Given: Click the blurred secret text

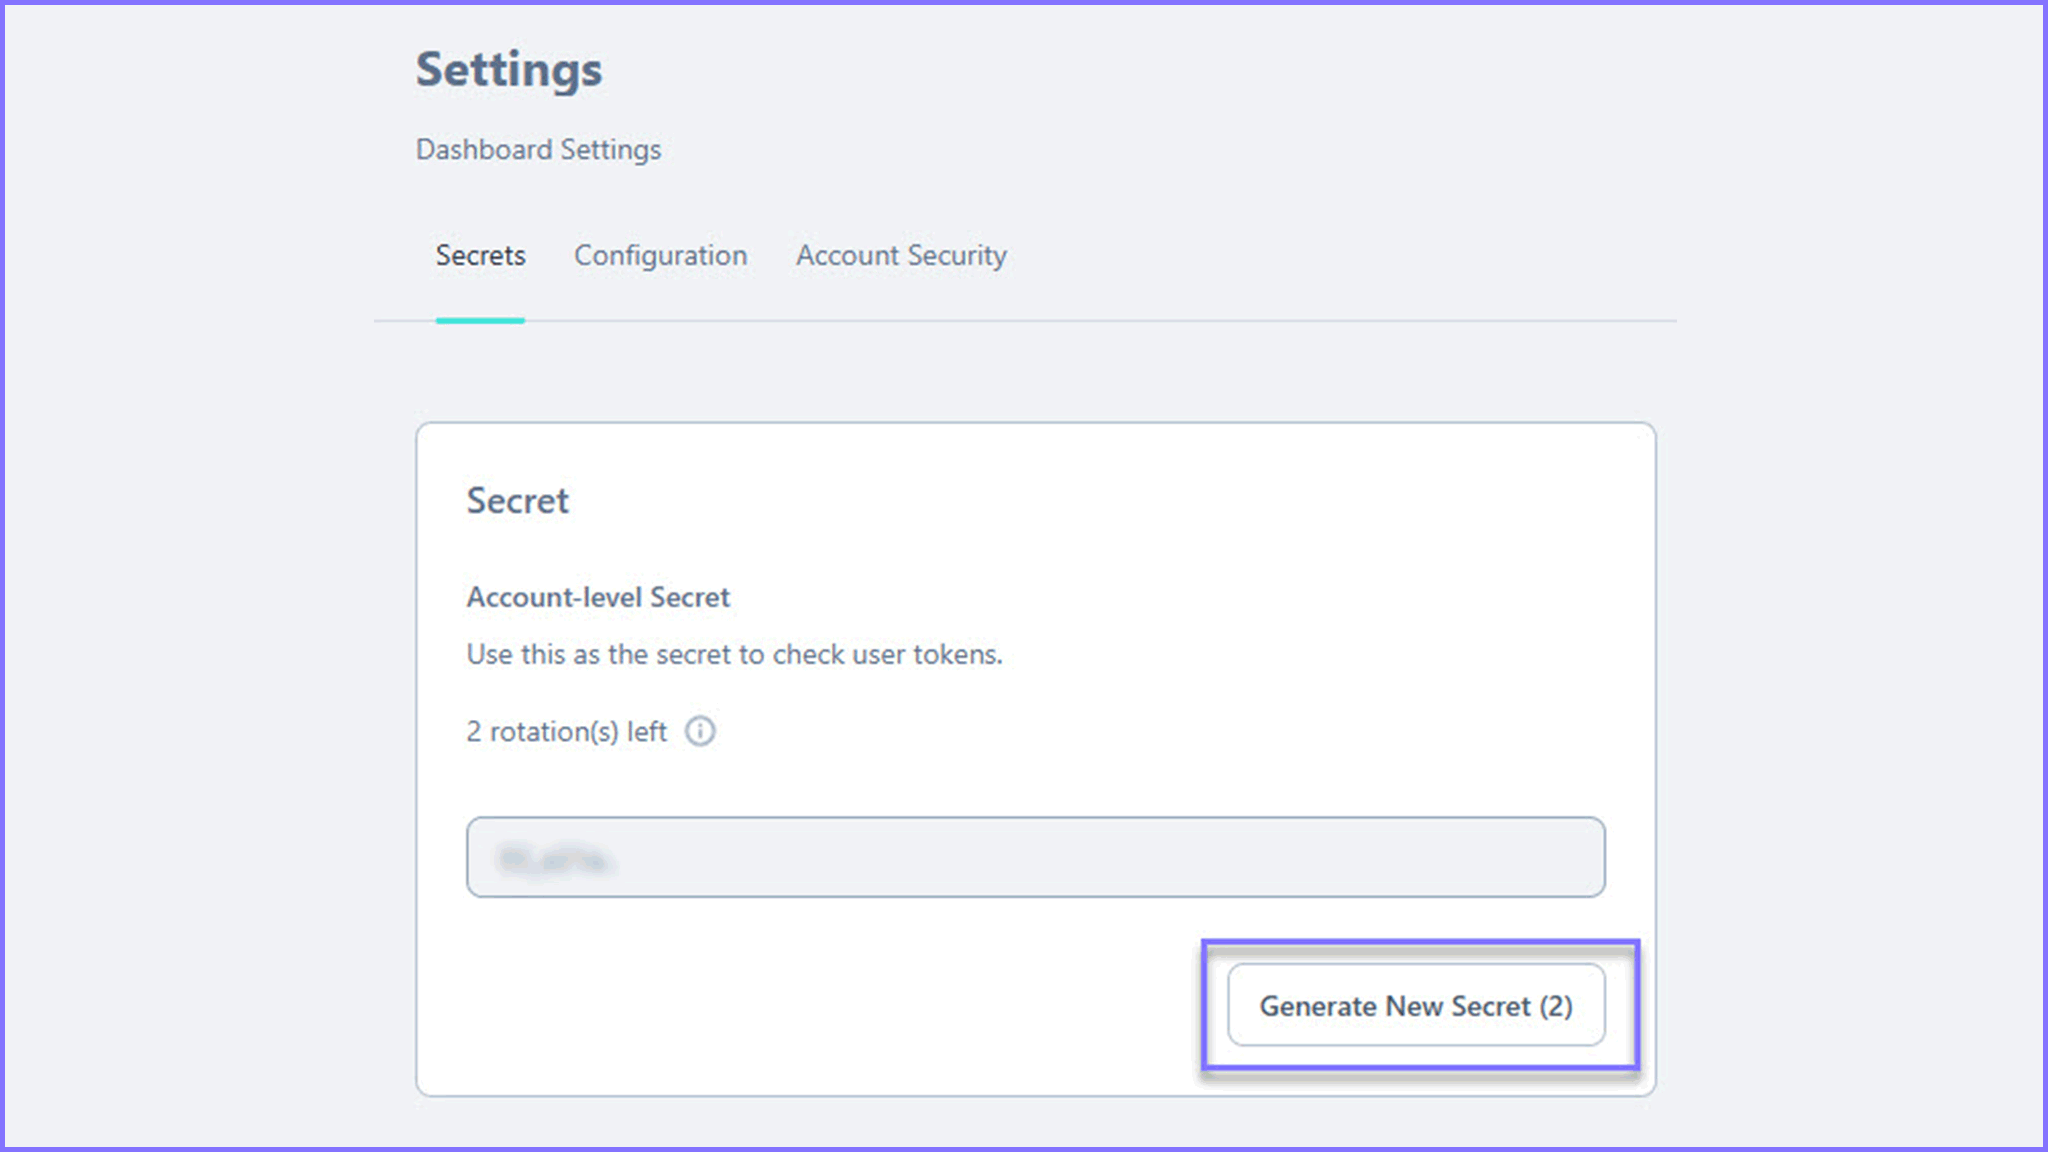Looking at the screenshot, I should pyautogui.click(x=553, y=859).
